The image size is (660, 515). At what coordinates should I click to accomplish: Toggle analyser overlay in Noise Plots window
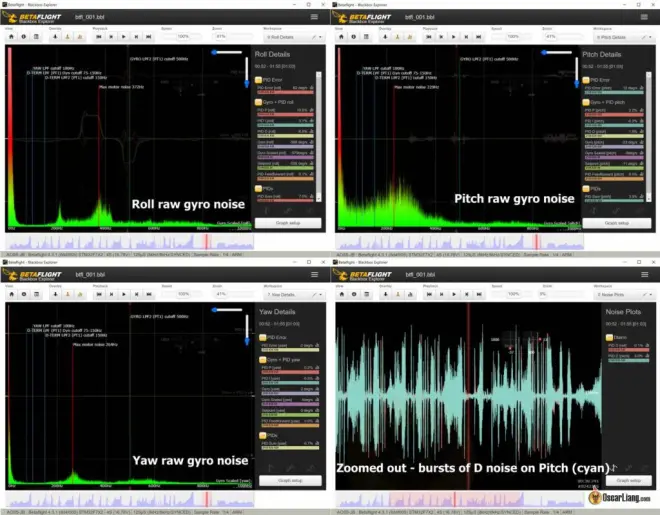click(x=410, y=294)
